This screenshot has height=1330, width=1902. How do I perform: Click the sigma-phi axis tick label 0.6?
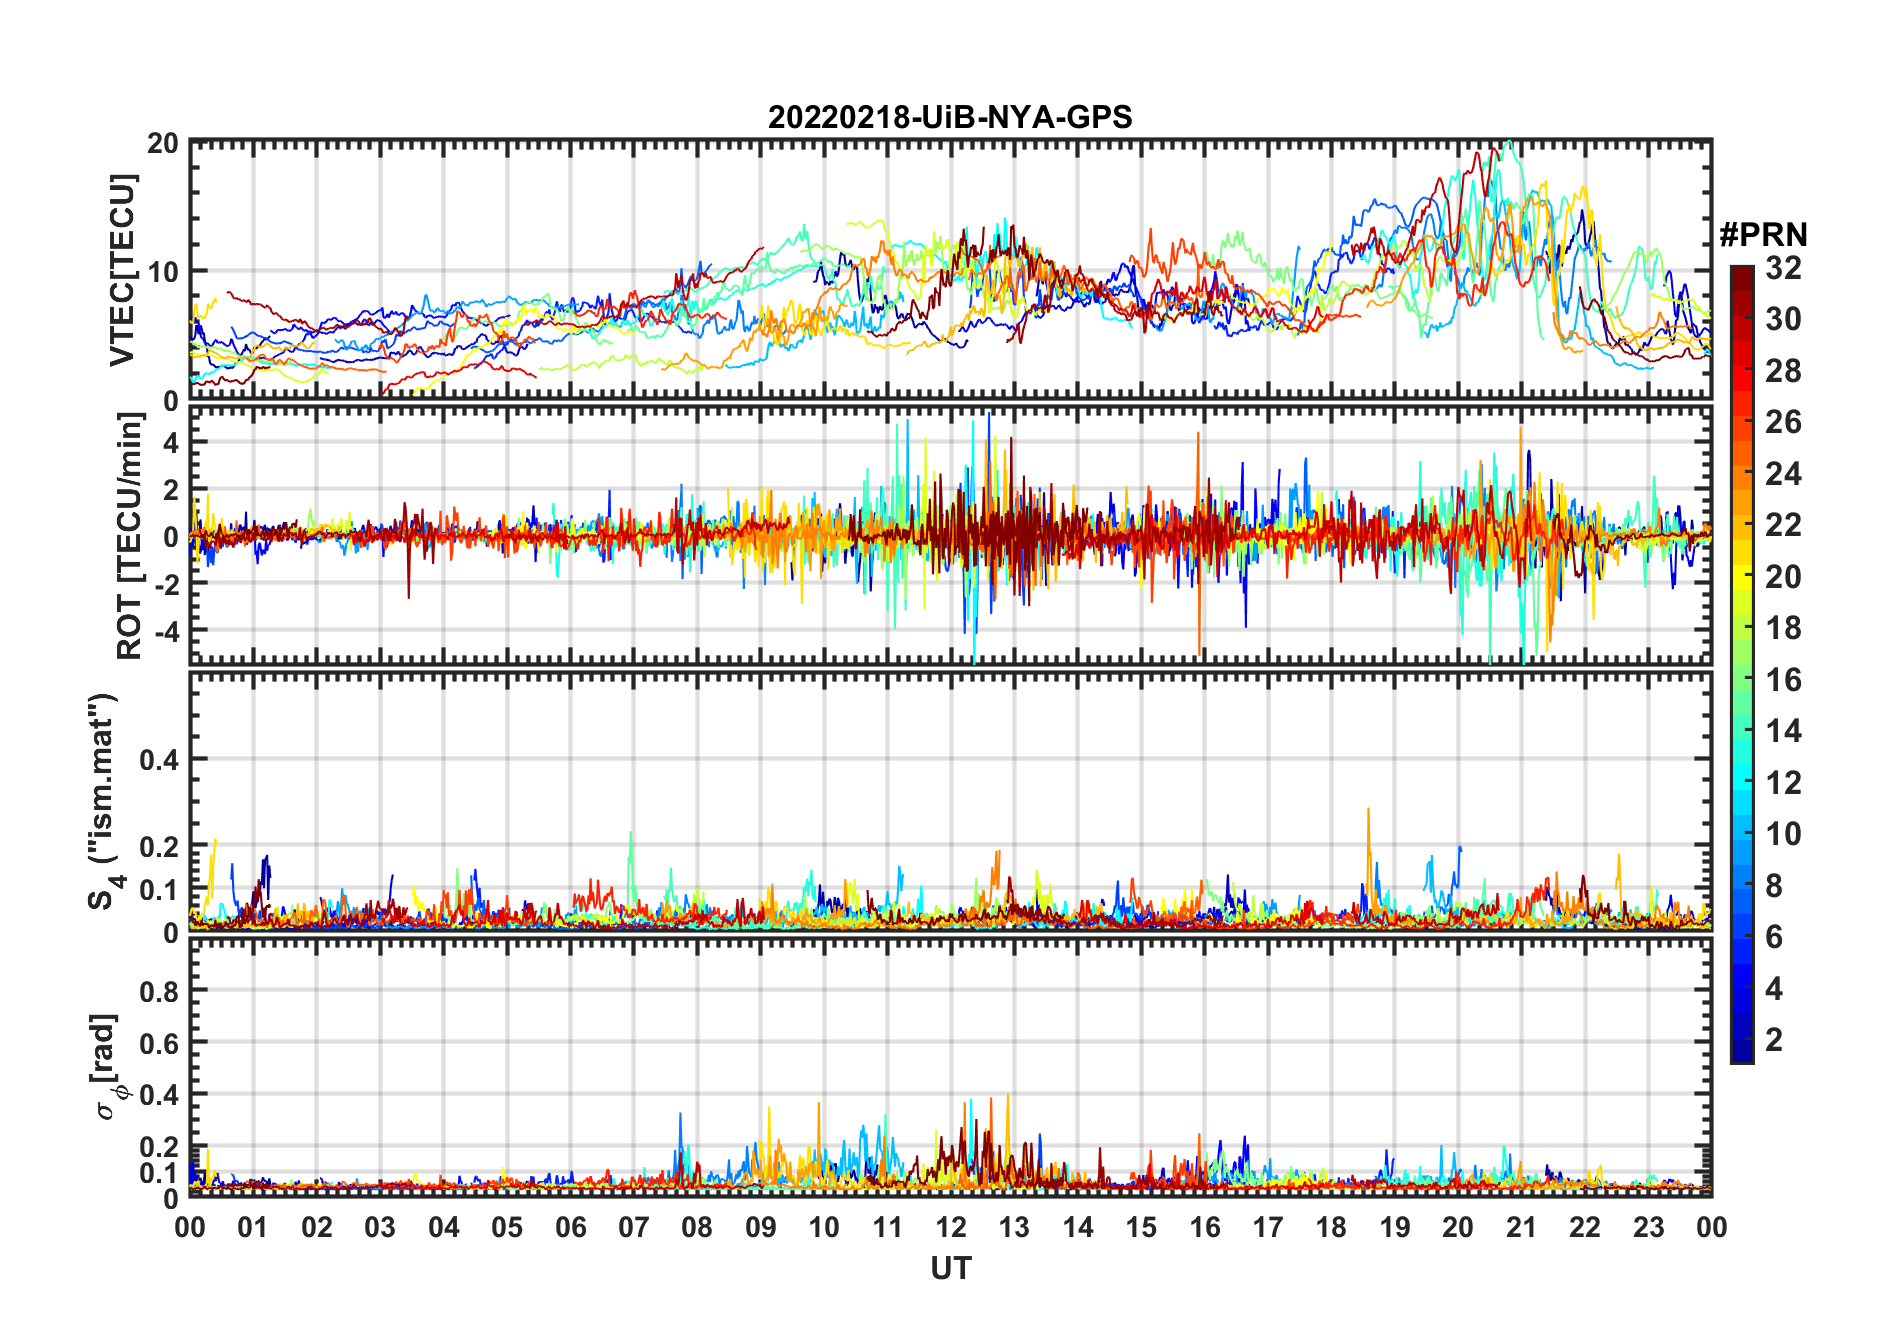(x=160, y=1043)
